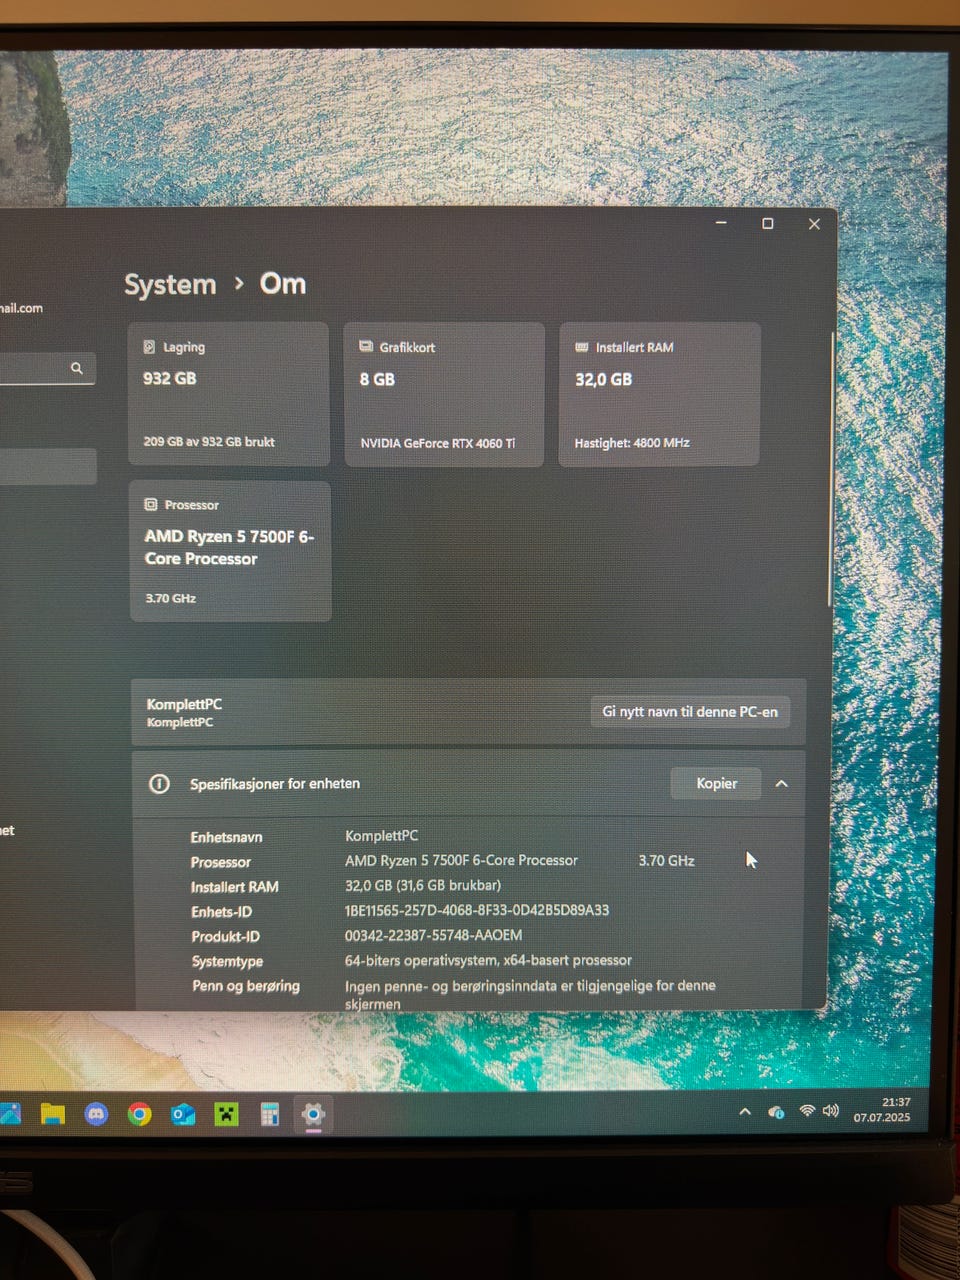Click the Kopier button
This screenshot has width=960, height=1280.
coord(716,783)
